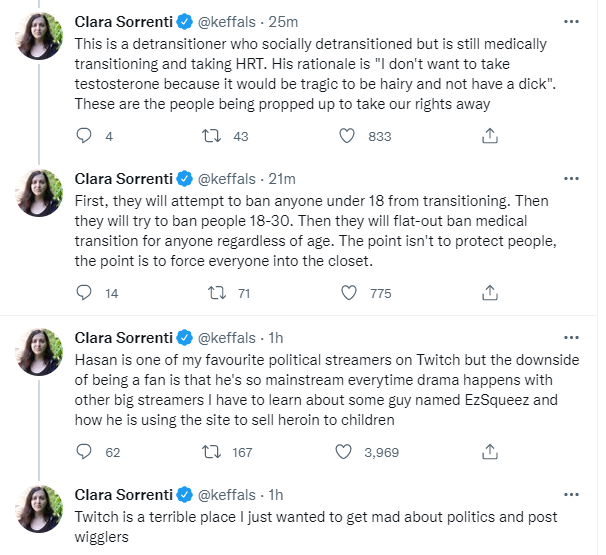The image size is (606, 555).
Task: Reply to the detransitioner tweet
Action: tap(85, 136)
